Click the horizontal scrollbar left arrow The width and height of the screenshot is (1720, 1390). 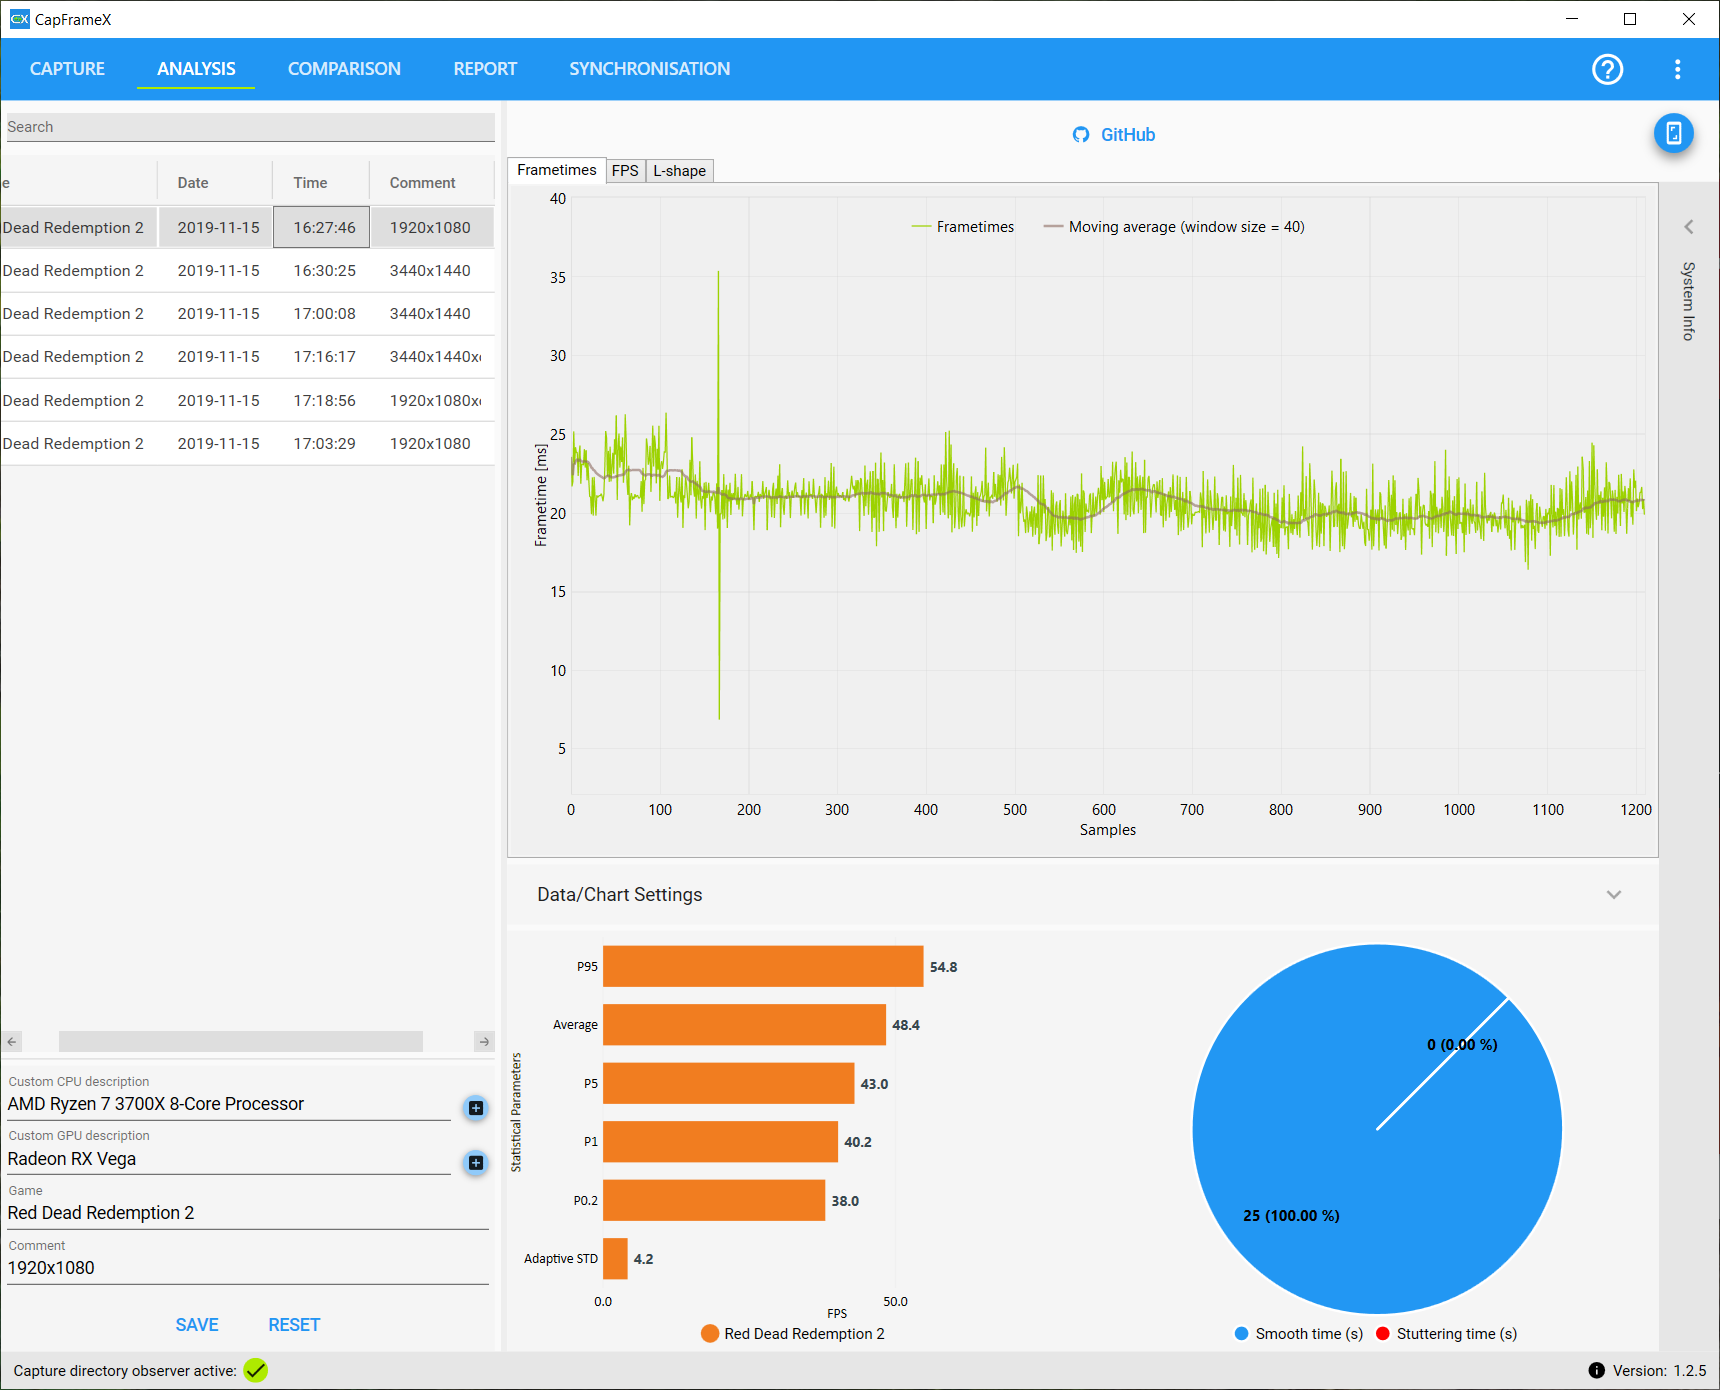(x=12, y=1042)
